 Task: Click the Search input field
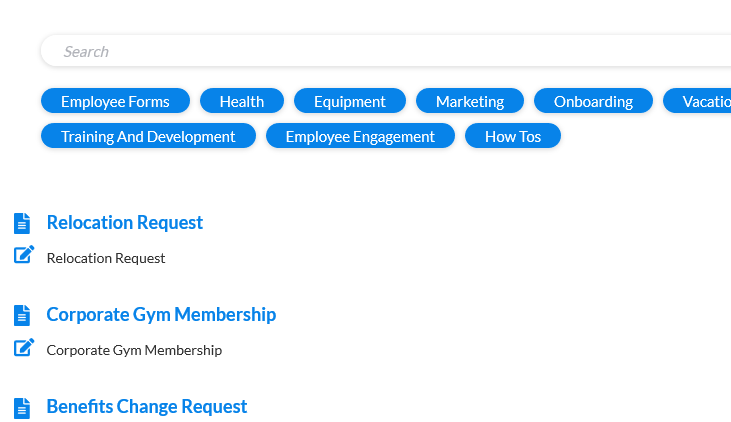coord(386,51)
